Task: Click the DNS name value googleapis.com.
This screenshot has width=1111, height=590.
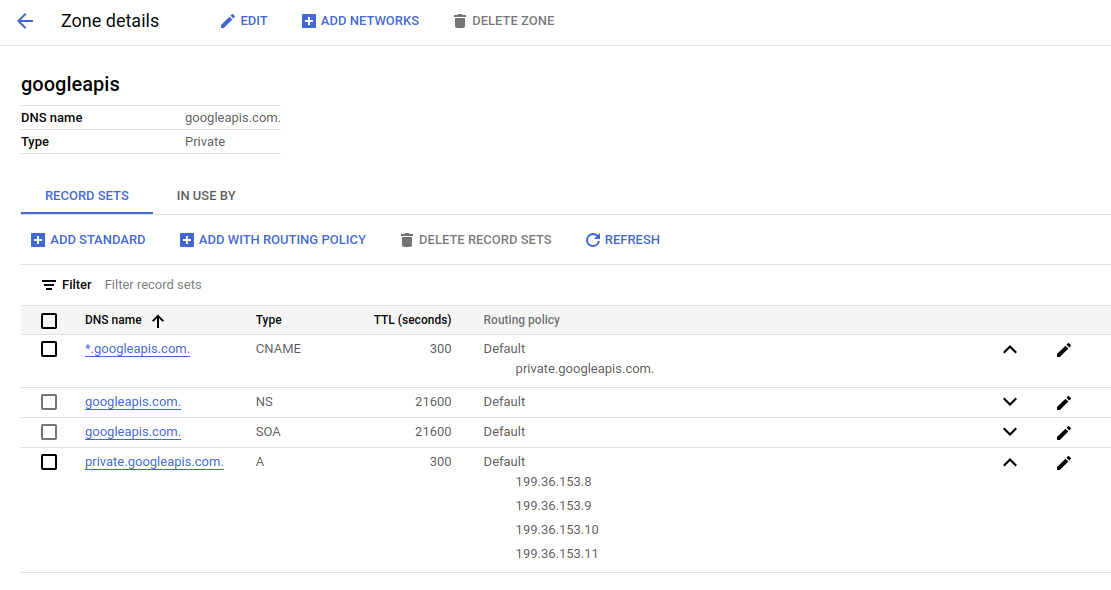Action: pos(233,118)
